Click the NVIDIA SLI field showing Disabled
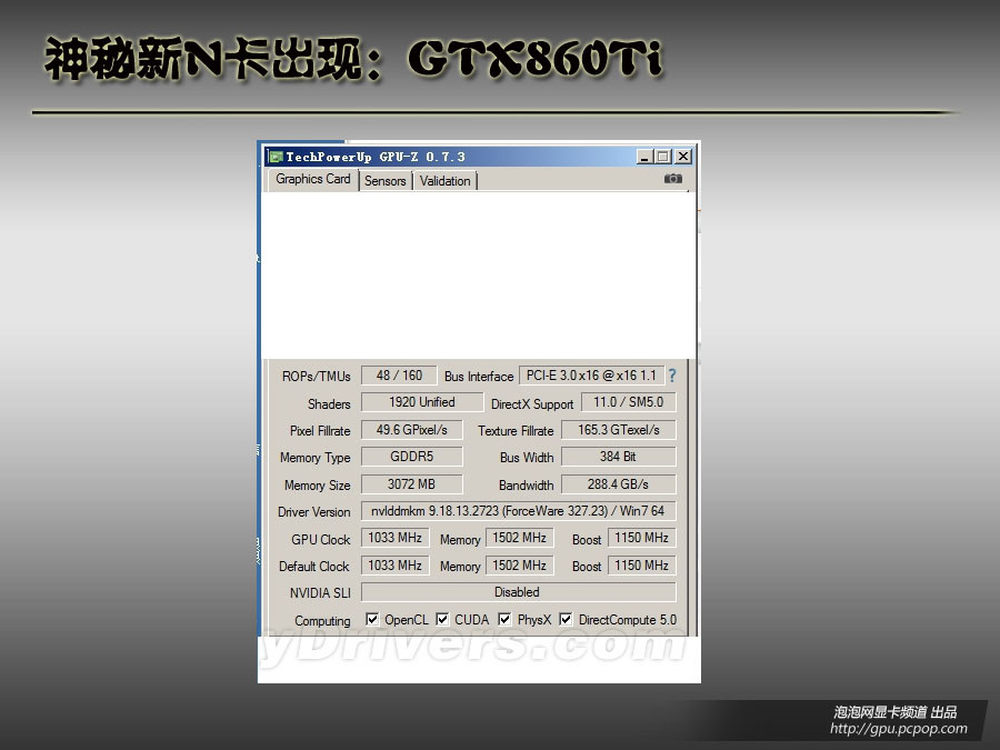Viewport: 1000px width, 750px height. 518,592
